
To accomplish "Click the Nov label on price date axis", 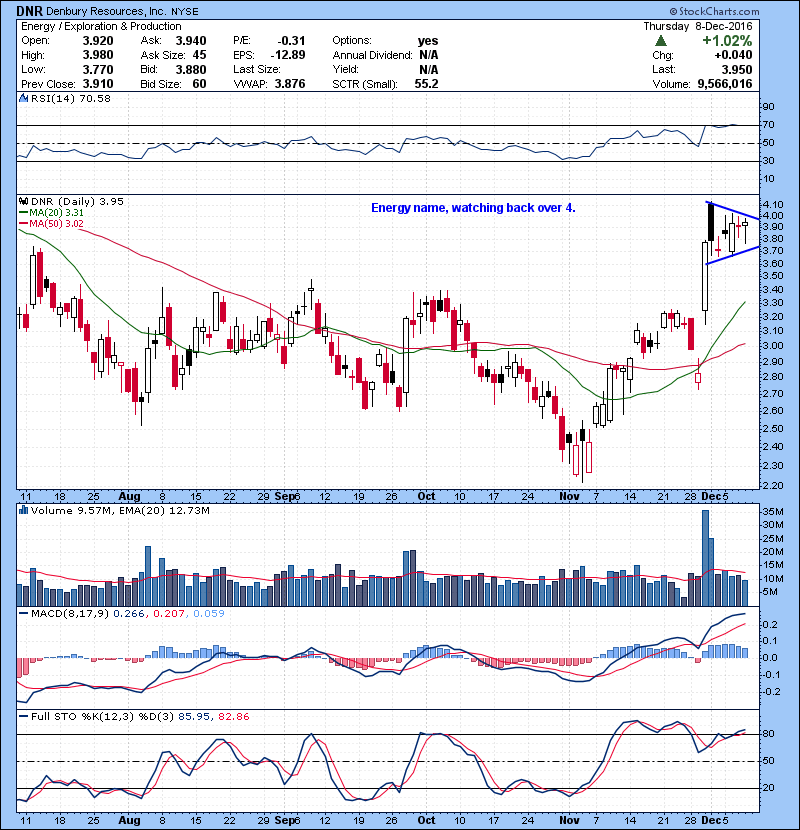I will 569,496.
